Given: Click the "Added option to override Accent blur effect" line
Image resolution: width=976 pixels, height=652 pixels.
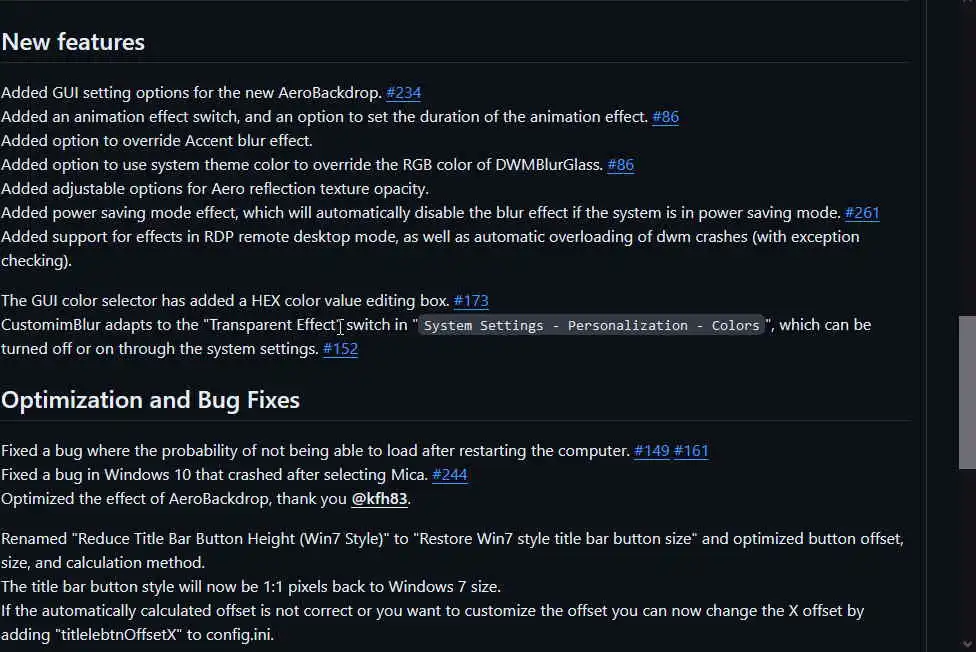Looking at the screenshot, I should coord(157,141).
